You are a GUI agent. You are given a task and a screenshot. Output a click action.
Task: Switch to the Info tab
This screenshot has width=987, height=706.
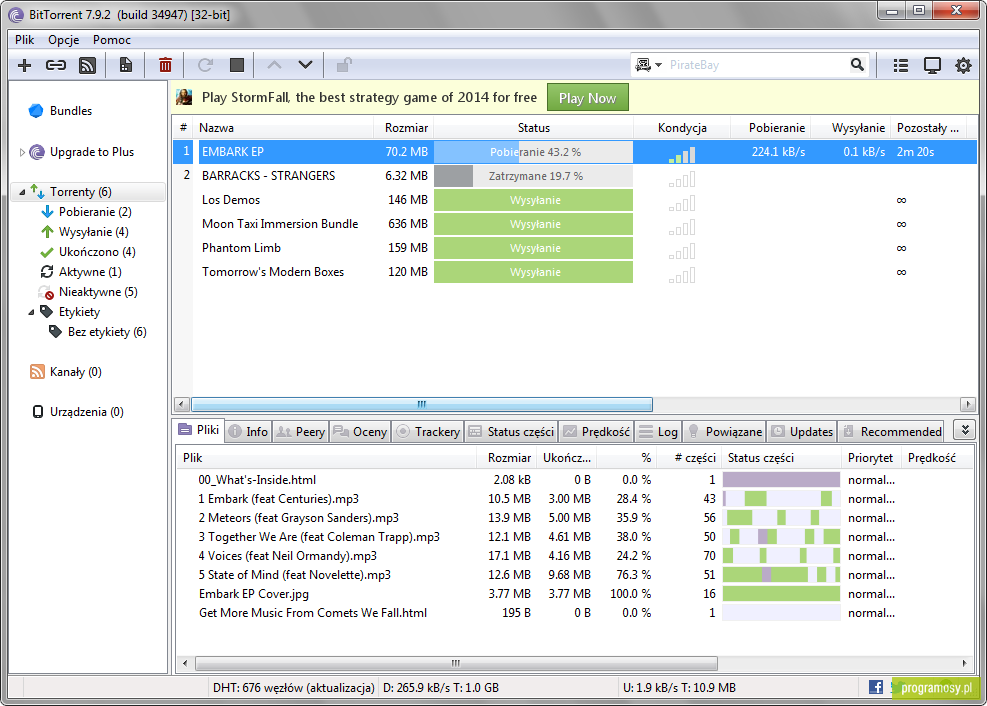coord(249,432)
